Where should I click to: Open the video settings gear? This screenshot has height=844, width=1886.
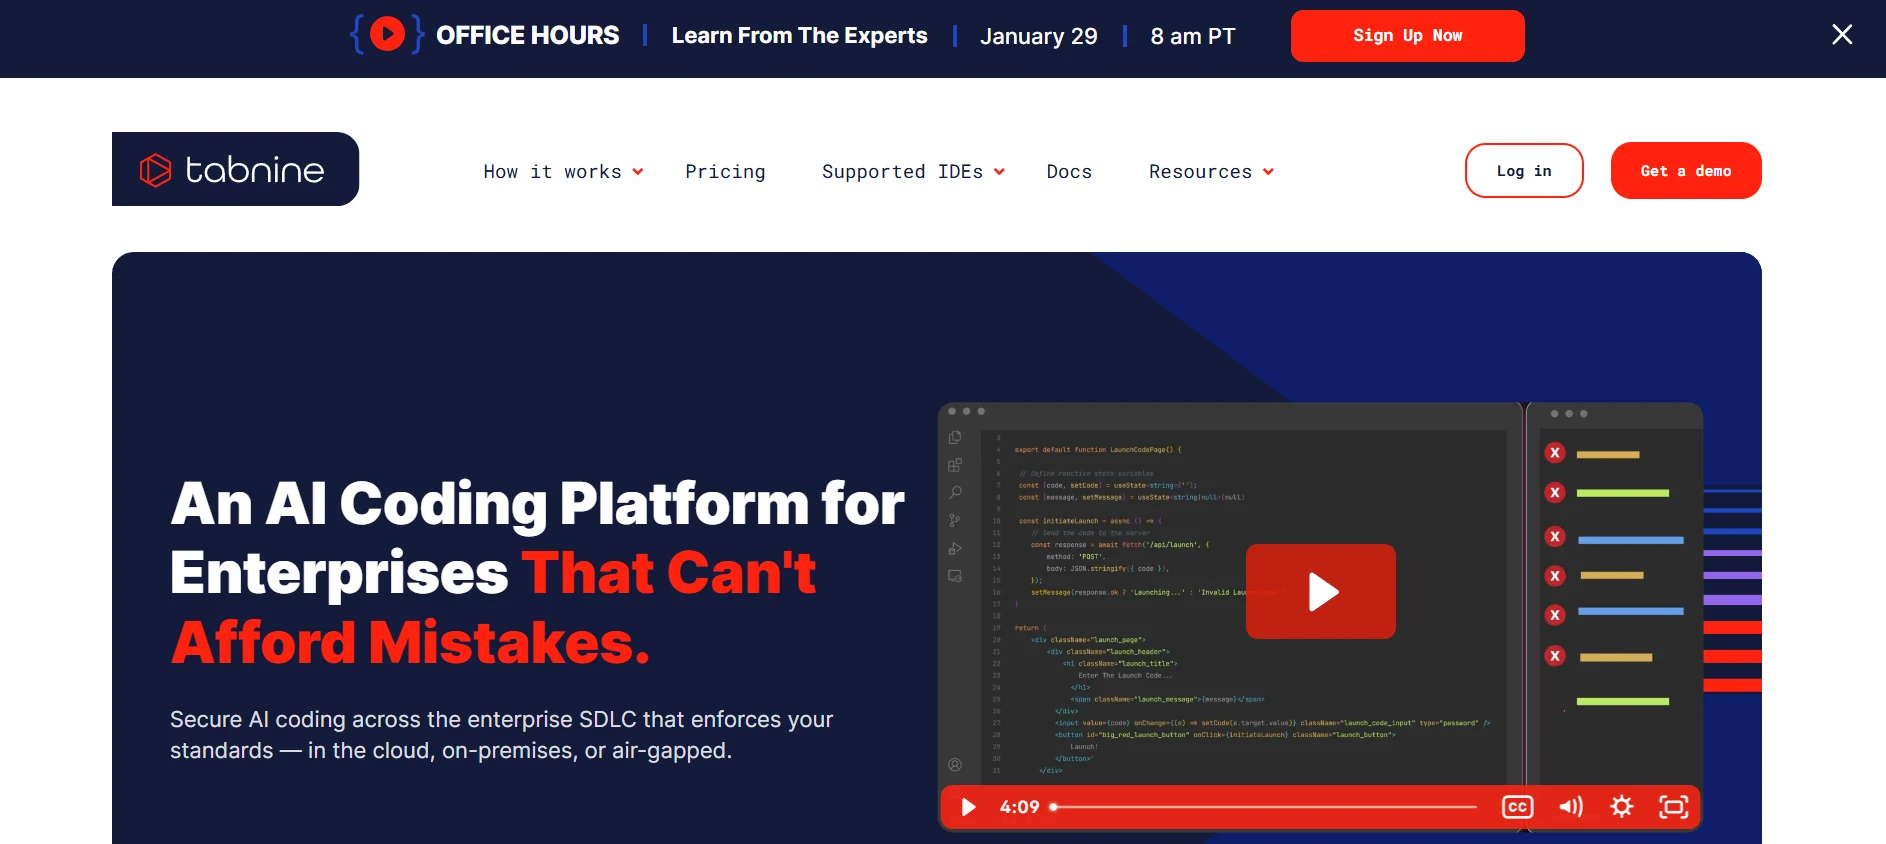point(1622,807)
